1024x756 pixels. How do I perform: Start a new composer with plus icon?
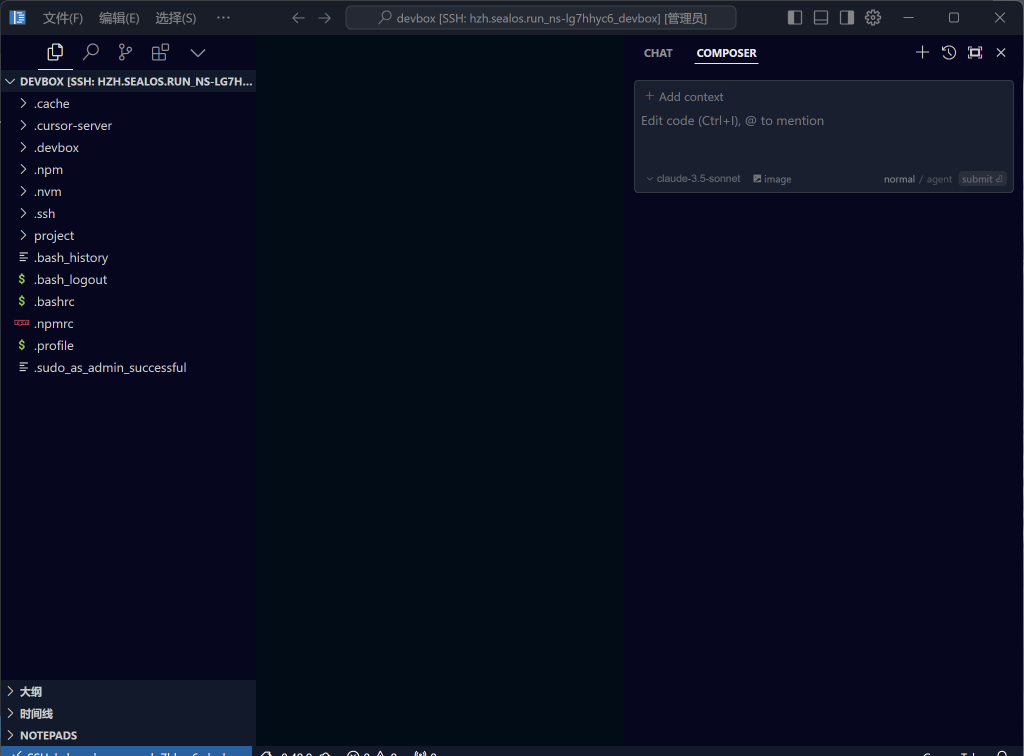(922, 52)
